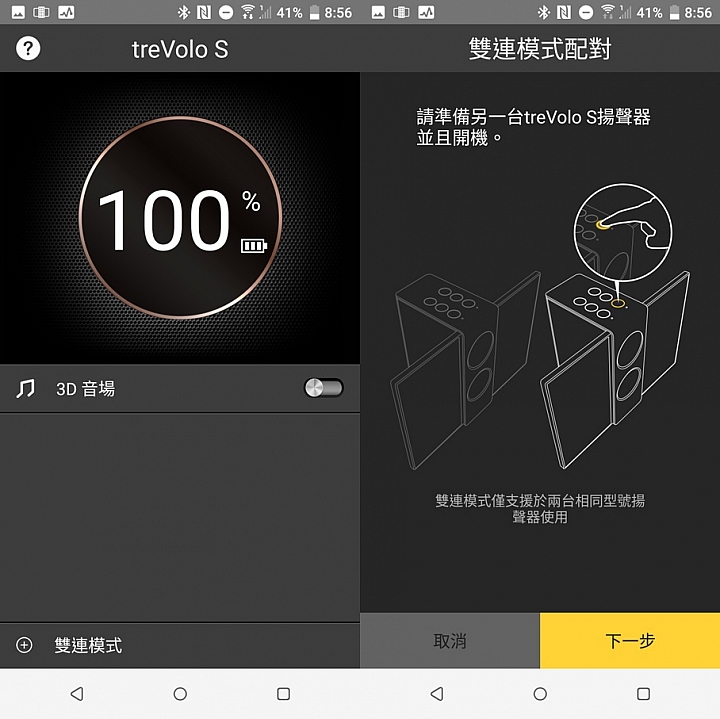Tap the 8:56 clock on left screen
Screen dimensions: 720x719
338,12
